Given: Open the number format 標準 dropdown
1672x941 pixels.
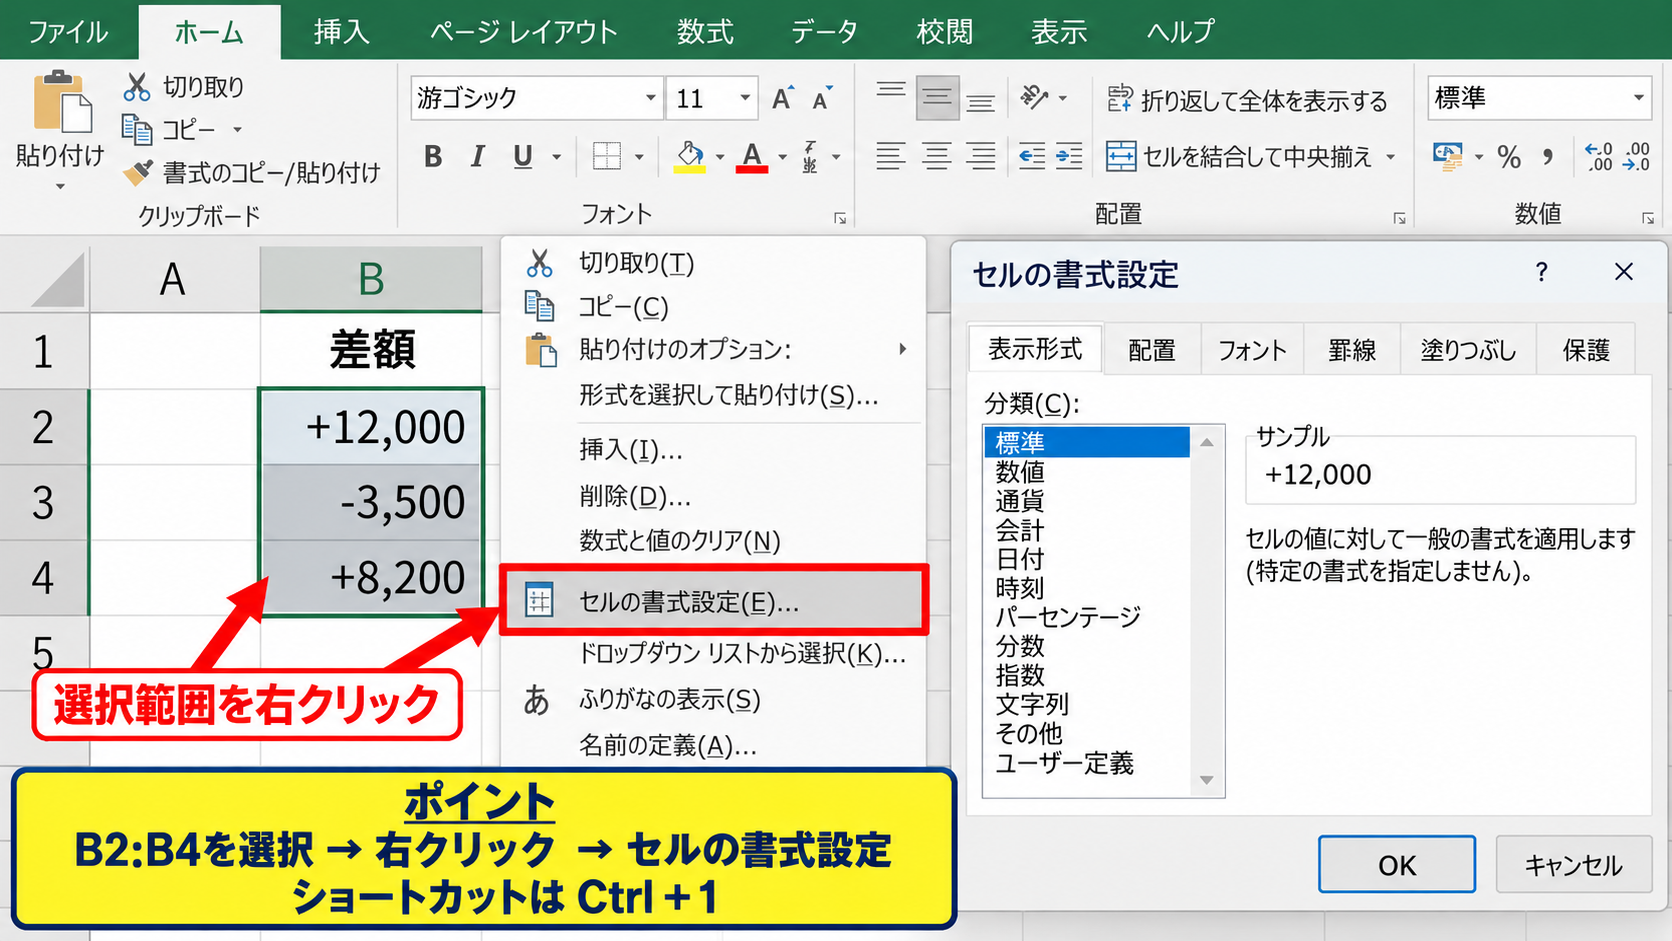Looking at the screenshot, I should 1639,97.
